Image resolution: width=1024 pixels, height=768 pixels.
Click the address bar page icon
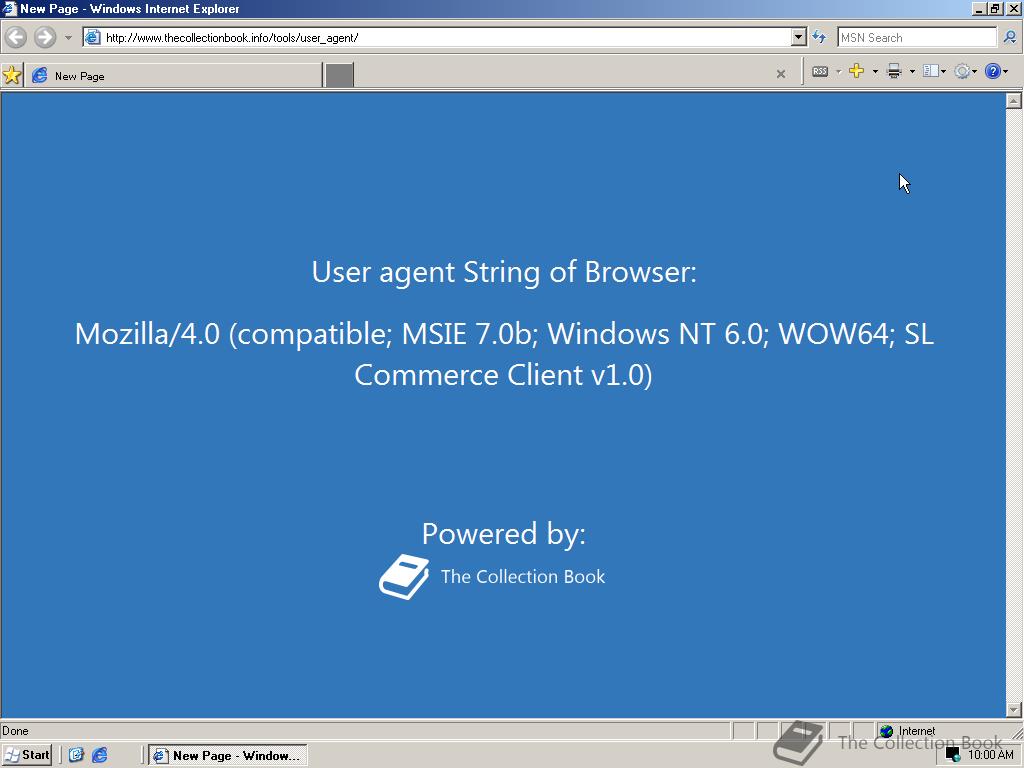click(93, 37)
